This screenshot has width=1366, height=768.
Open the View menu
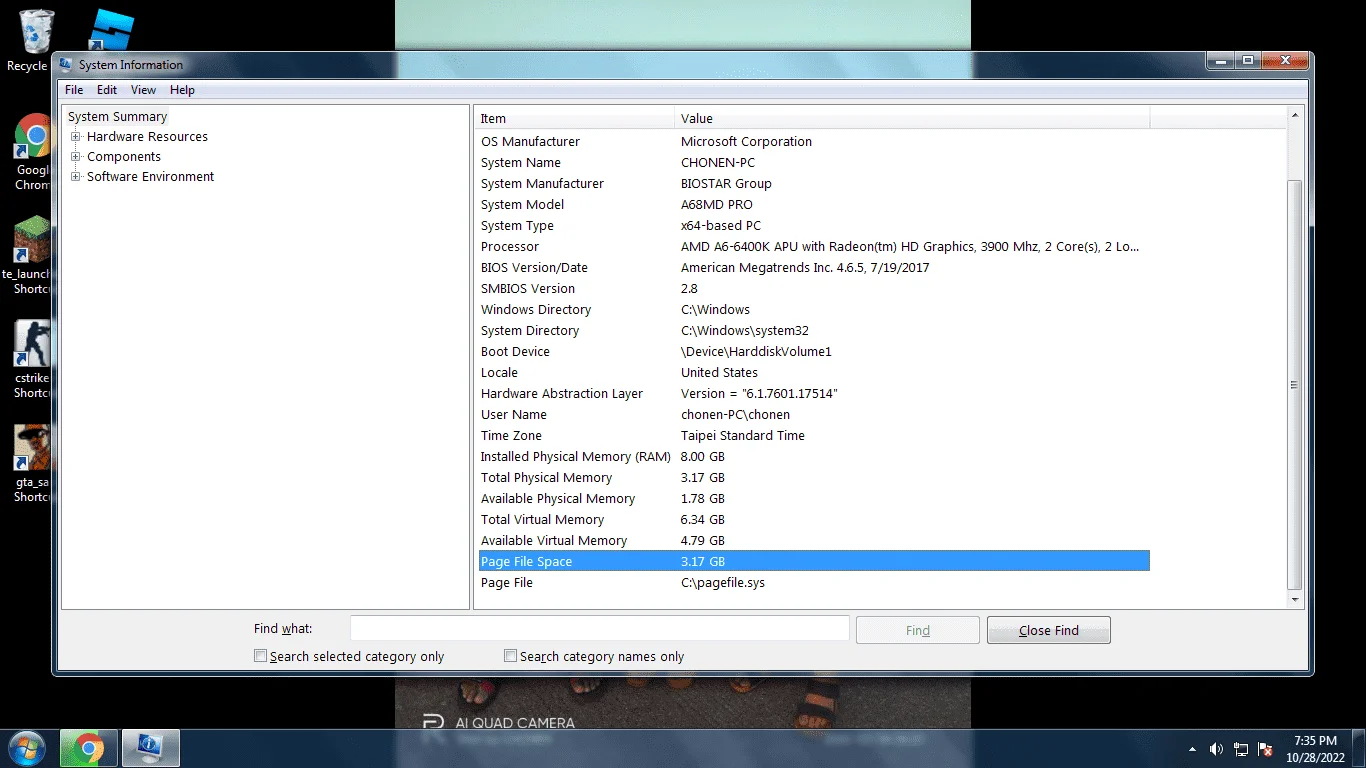tap(143, 90)
